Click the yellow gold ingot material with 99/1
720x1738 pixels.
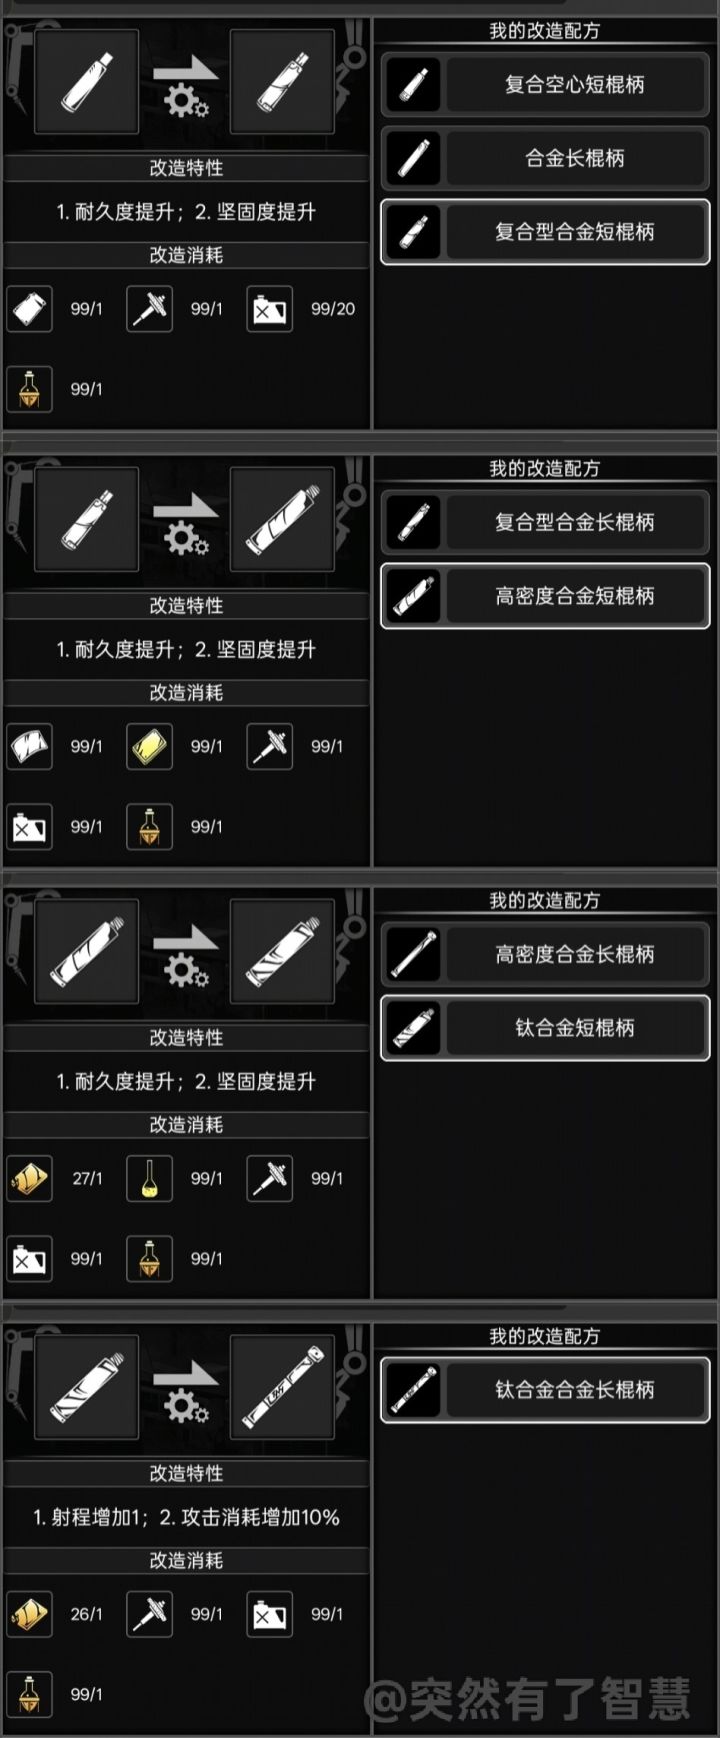(x=150, y=746)
